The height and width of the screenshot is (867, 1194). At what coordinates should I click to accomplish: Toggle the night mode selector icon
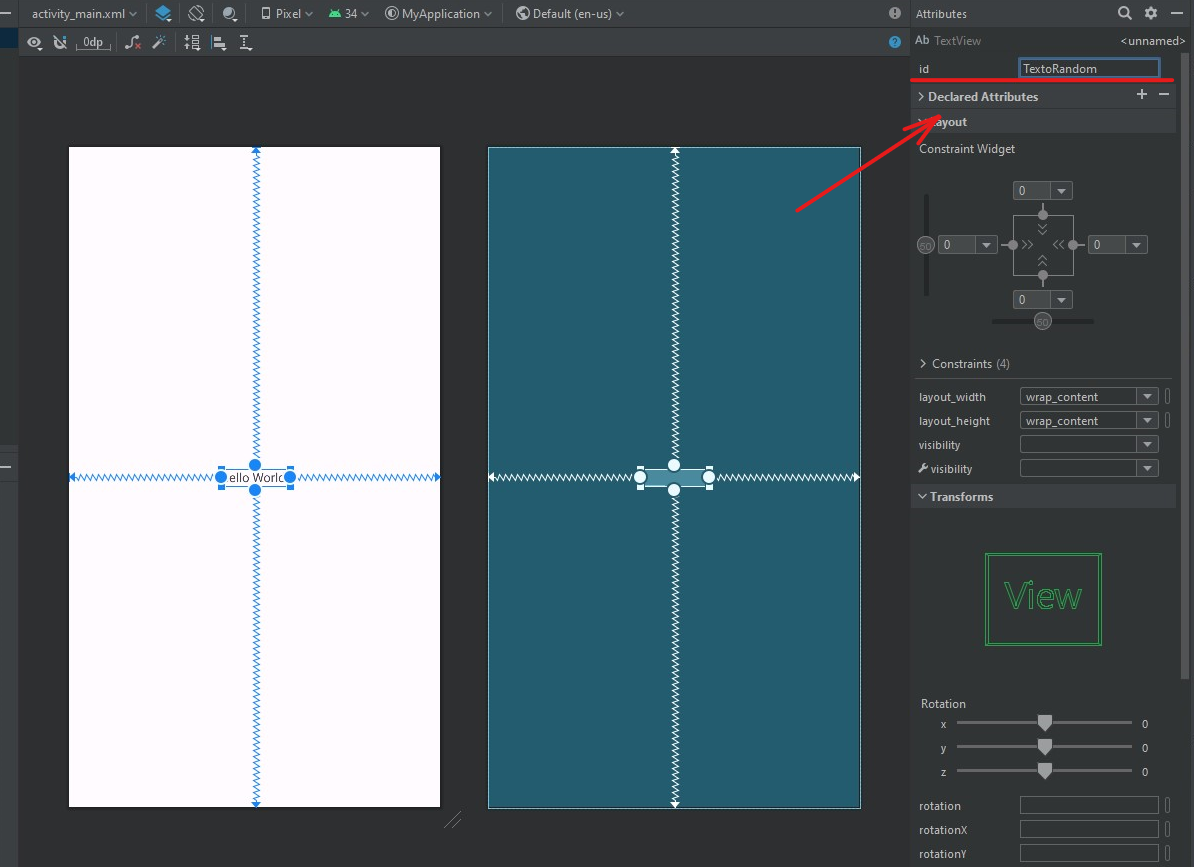231,14
